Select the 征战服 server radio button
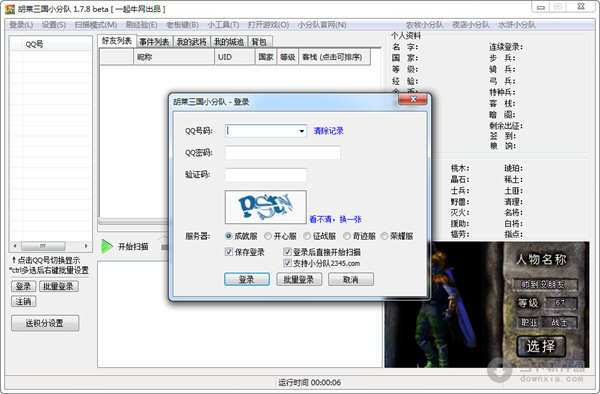600x394 pixels. click(x=307, y=236)
